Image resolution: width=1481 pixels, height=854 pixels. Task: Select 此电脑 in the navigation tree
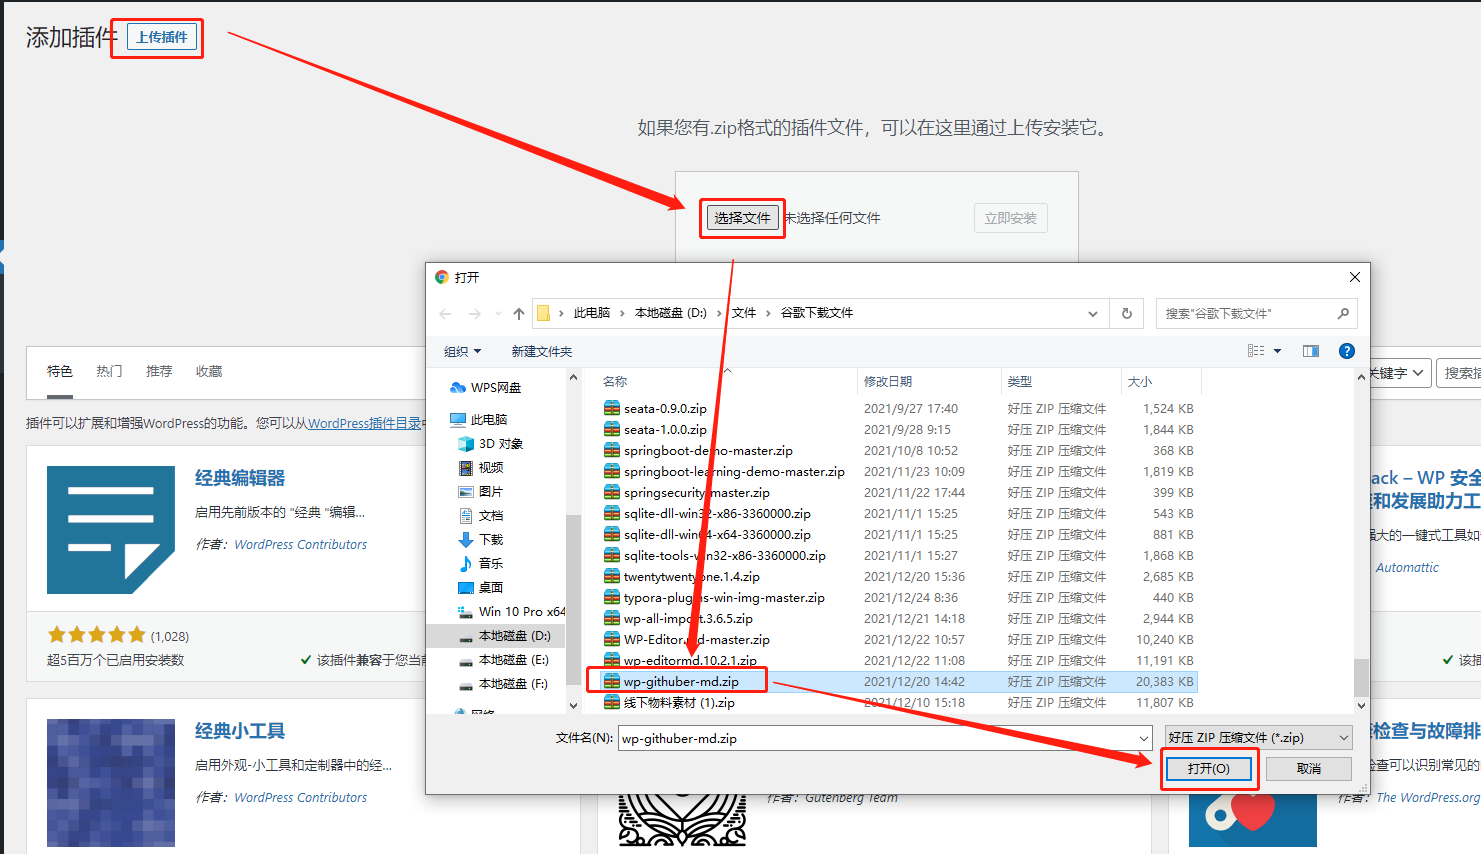(479, 419)
